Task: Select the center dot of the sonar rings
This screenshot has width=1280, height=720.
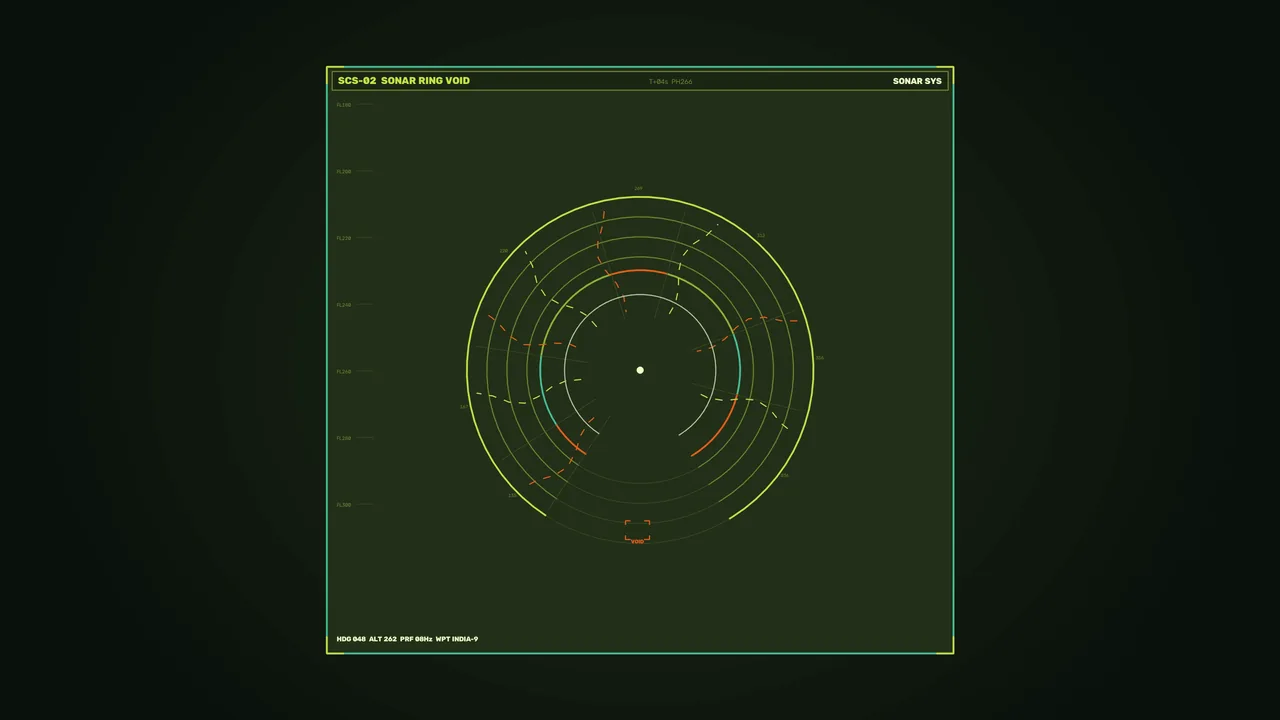Action: pos(640,370)
